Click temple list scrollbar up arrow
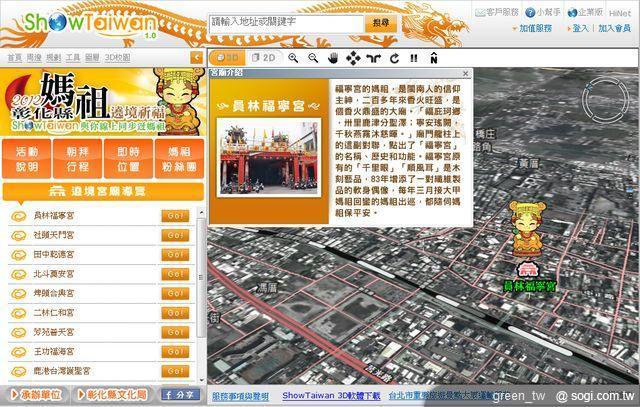640x407 pixels. (201, 213)
